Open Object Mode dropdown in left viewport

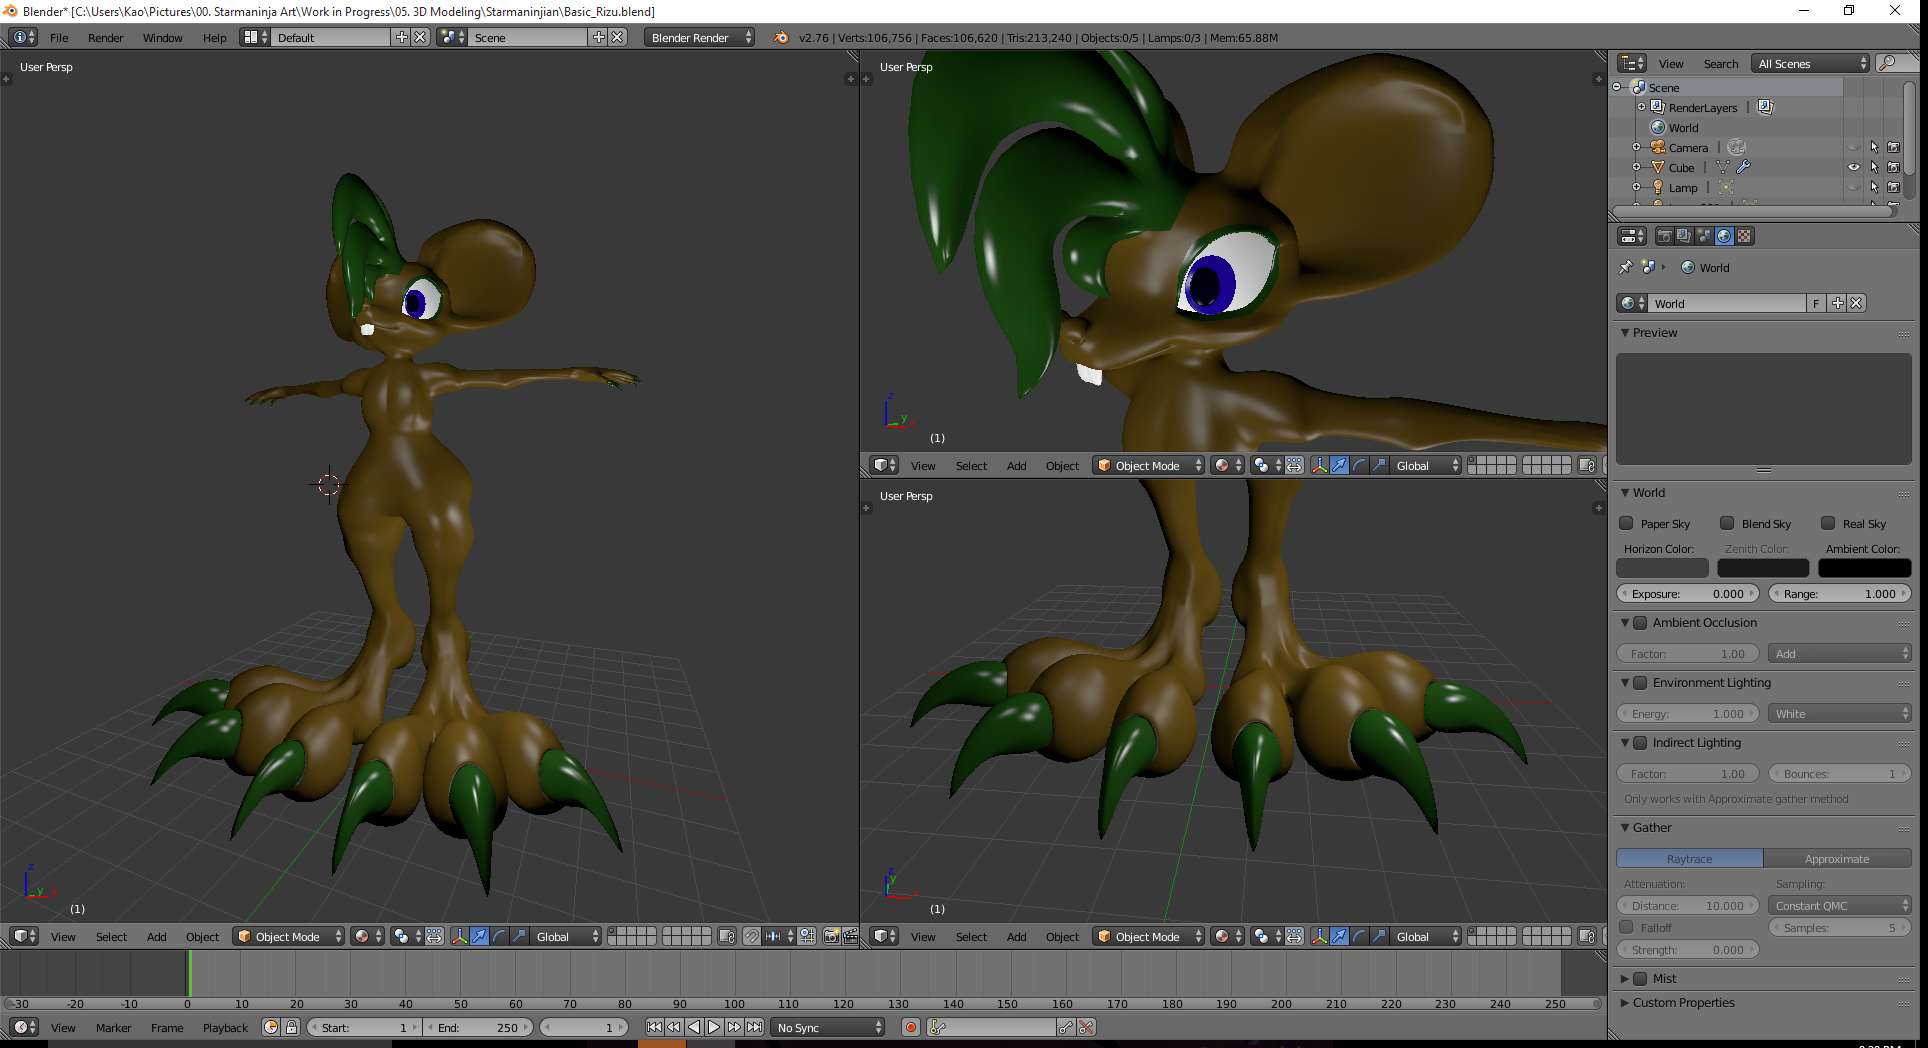[x=288, y=937]
